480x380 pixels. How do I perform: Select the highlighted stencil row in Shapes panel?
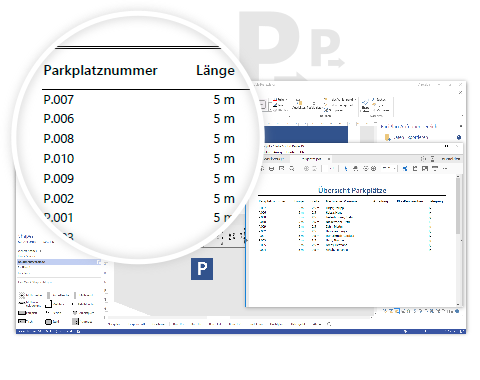59,262
